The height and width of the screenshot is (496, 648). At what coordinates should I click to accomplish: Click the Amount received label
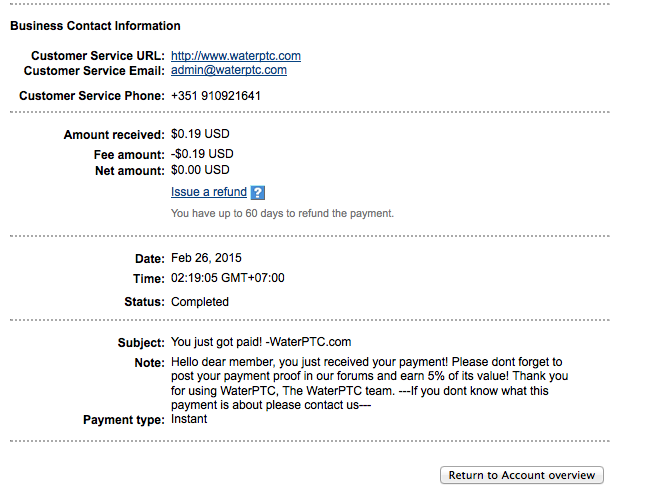point(113,135)
